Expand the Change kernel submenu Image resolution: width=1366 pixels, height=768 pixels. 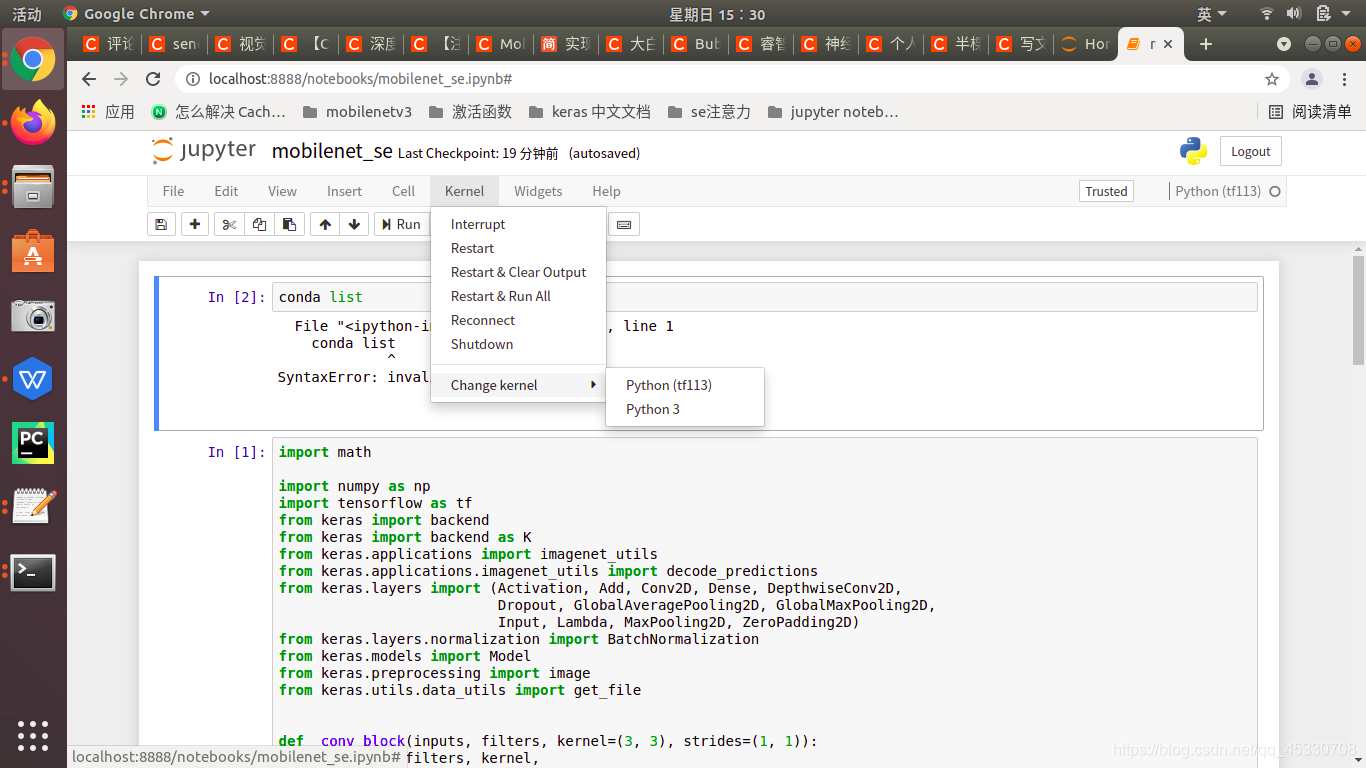(x=518, y=385)
